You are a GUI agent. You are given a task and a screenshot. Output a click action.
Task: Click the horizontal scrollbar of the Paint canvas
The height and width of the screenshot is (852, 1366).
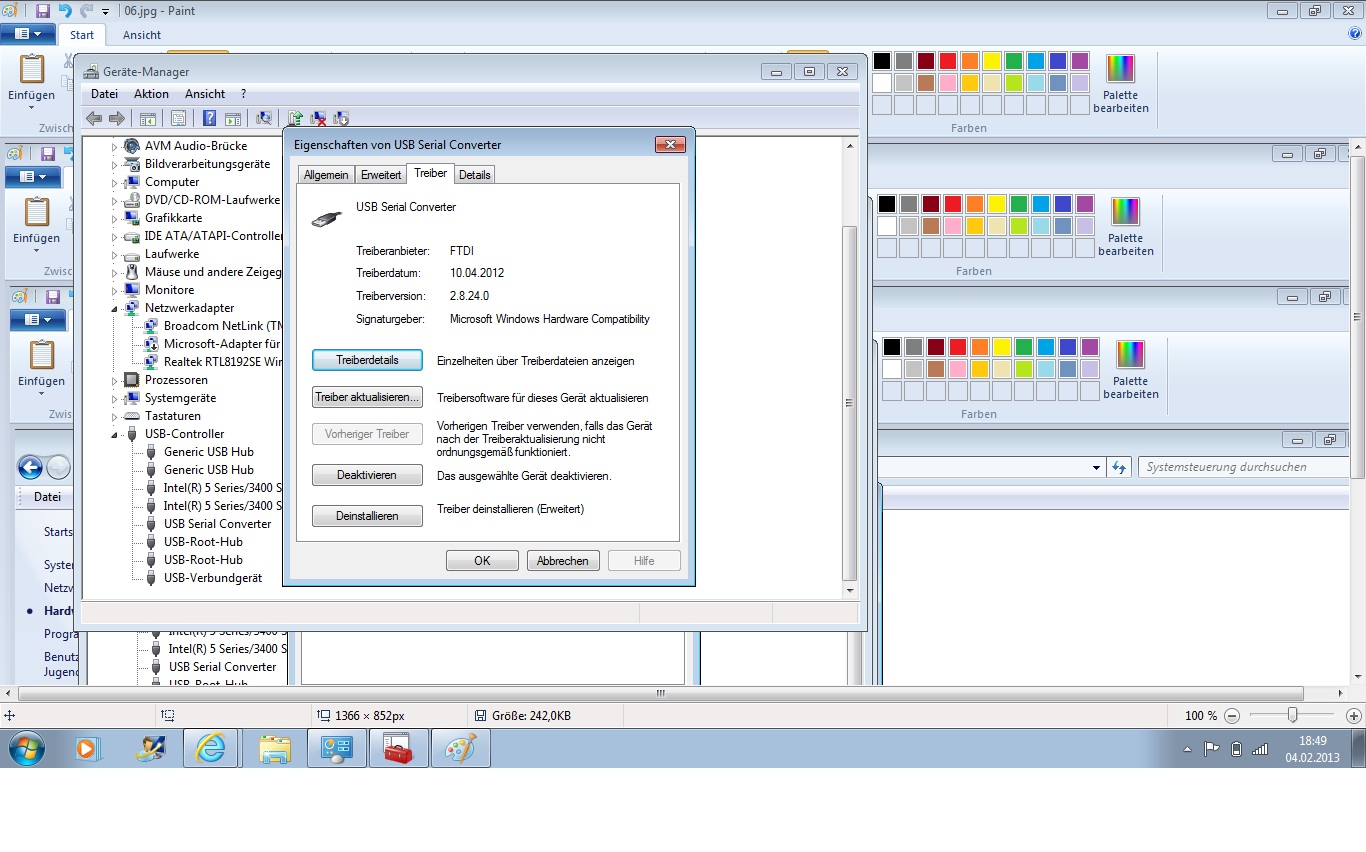[x=660, y=693]
